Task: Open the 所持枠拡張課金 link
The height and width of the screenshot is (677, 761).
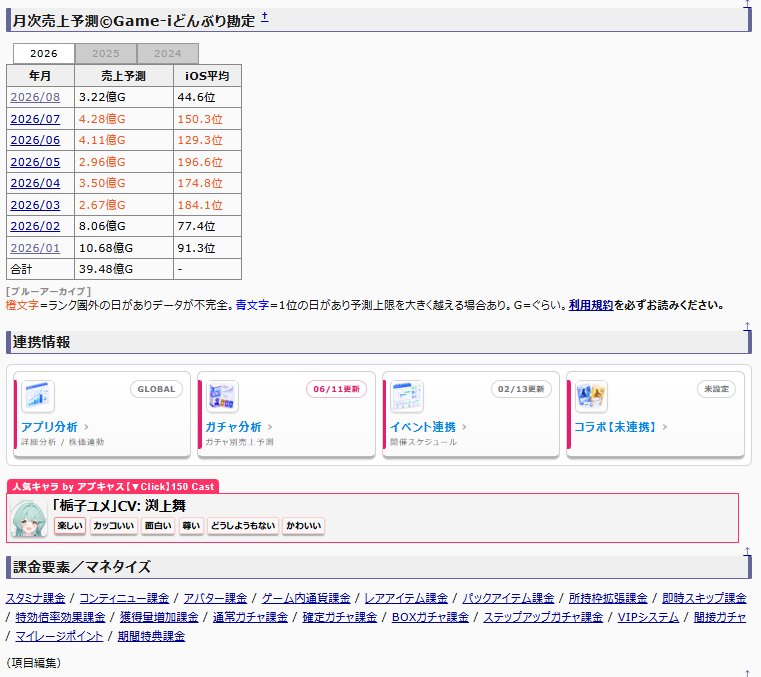Action: 608,598
